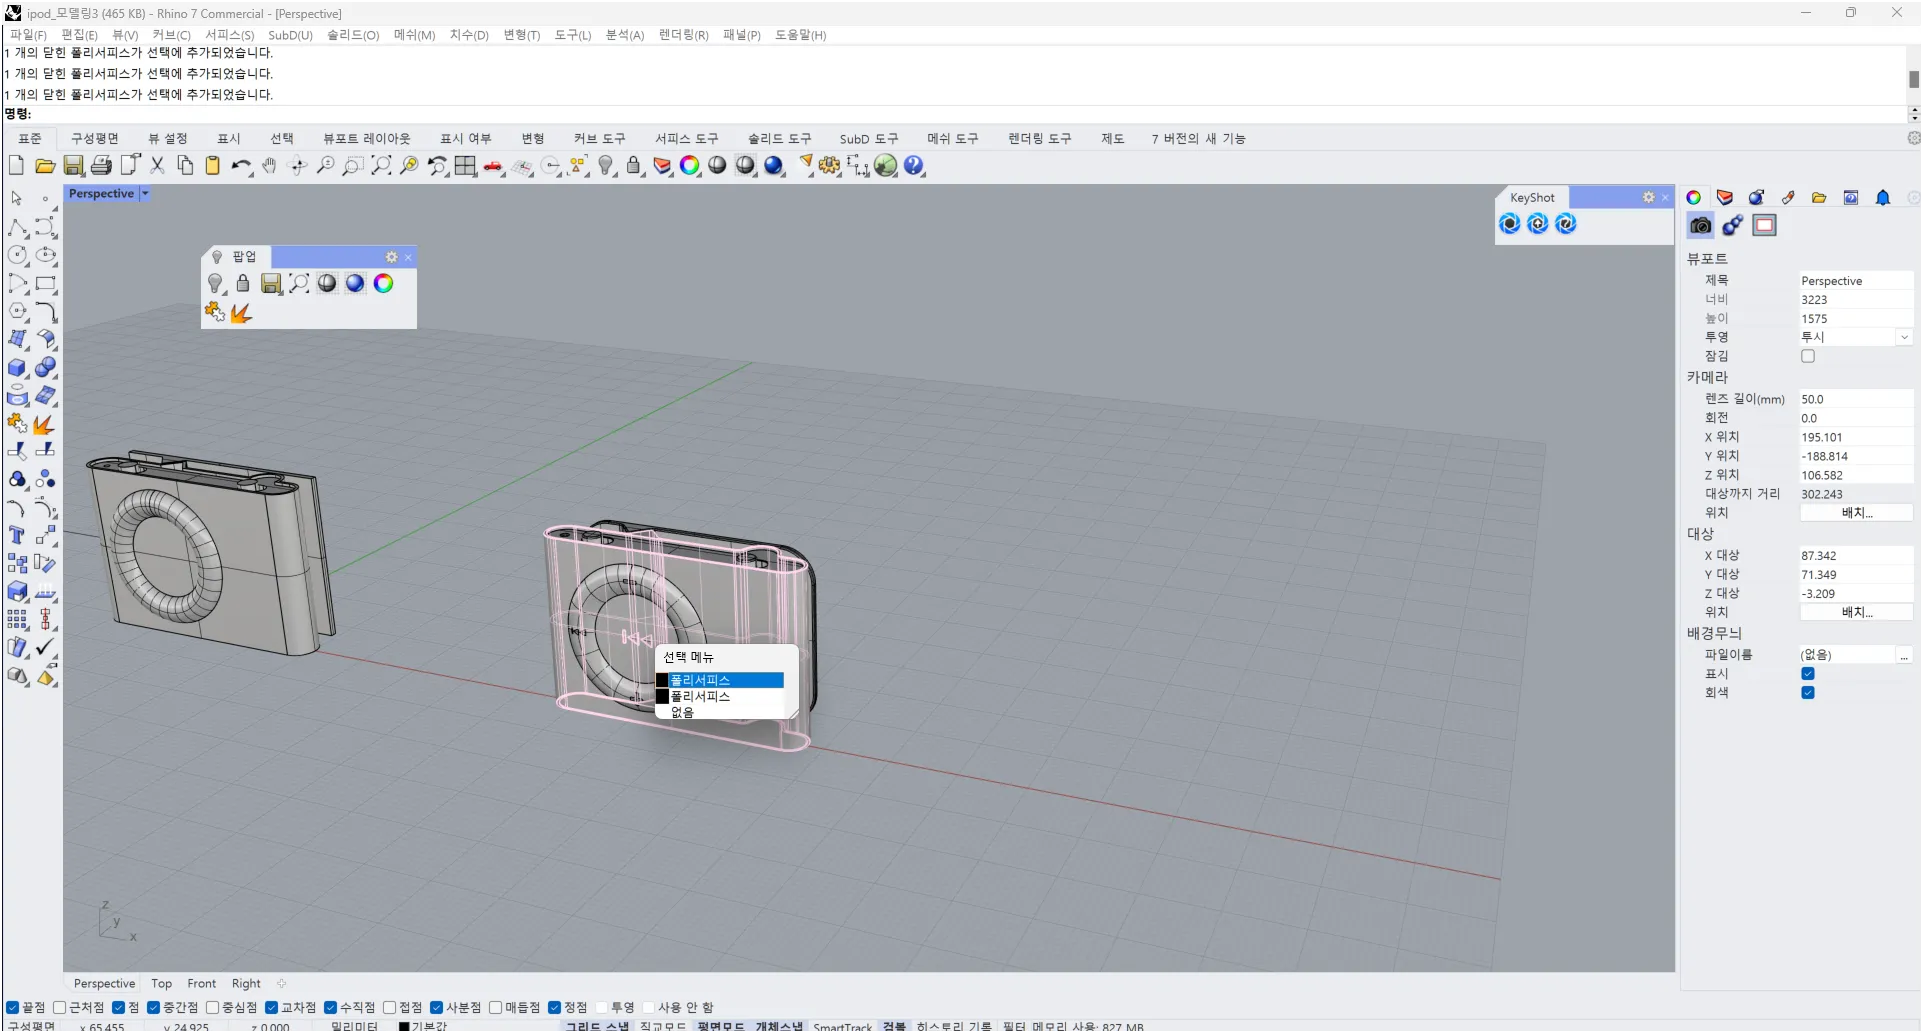Click the New file icon
The image size is (1923, 1033).
click(x=16, y=166)
